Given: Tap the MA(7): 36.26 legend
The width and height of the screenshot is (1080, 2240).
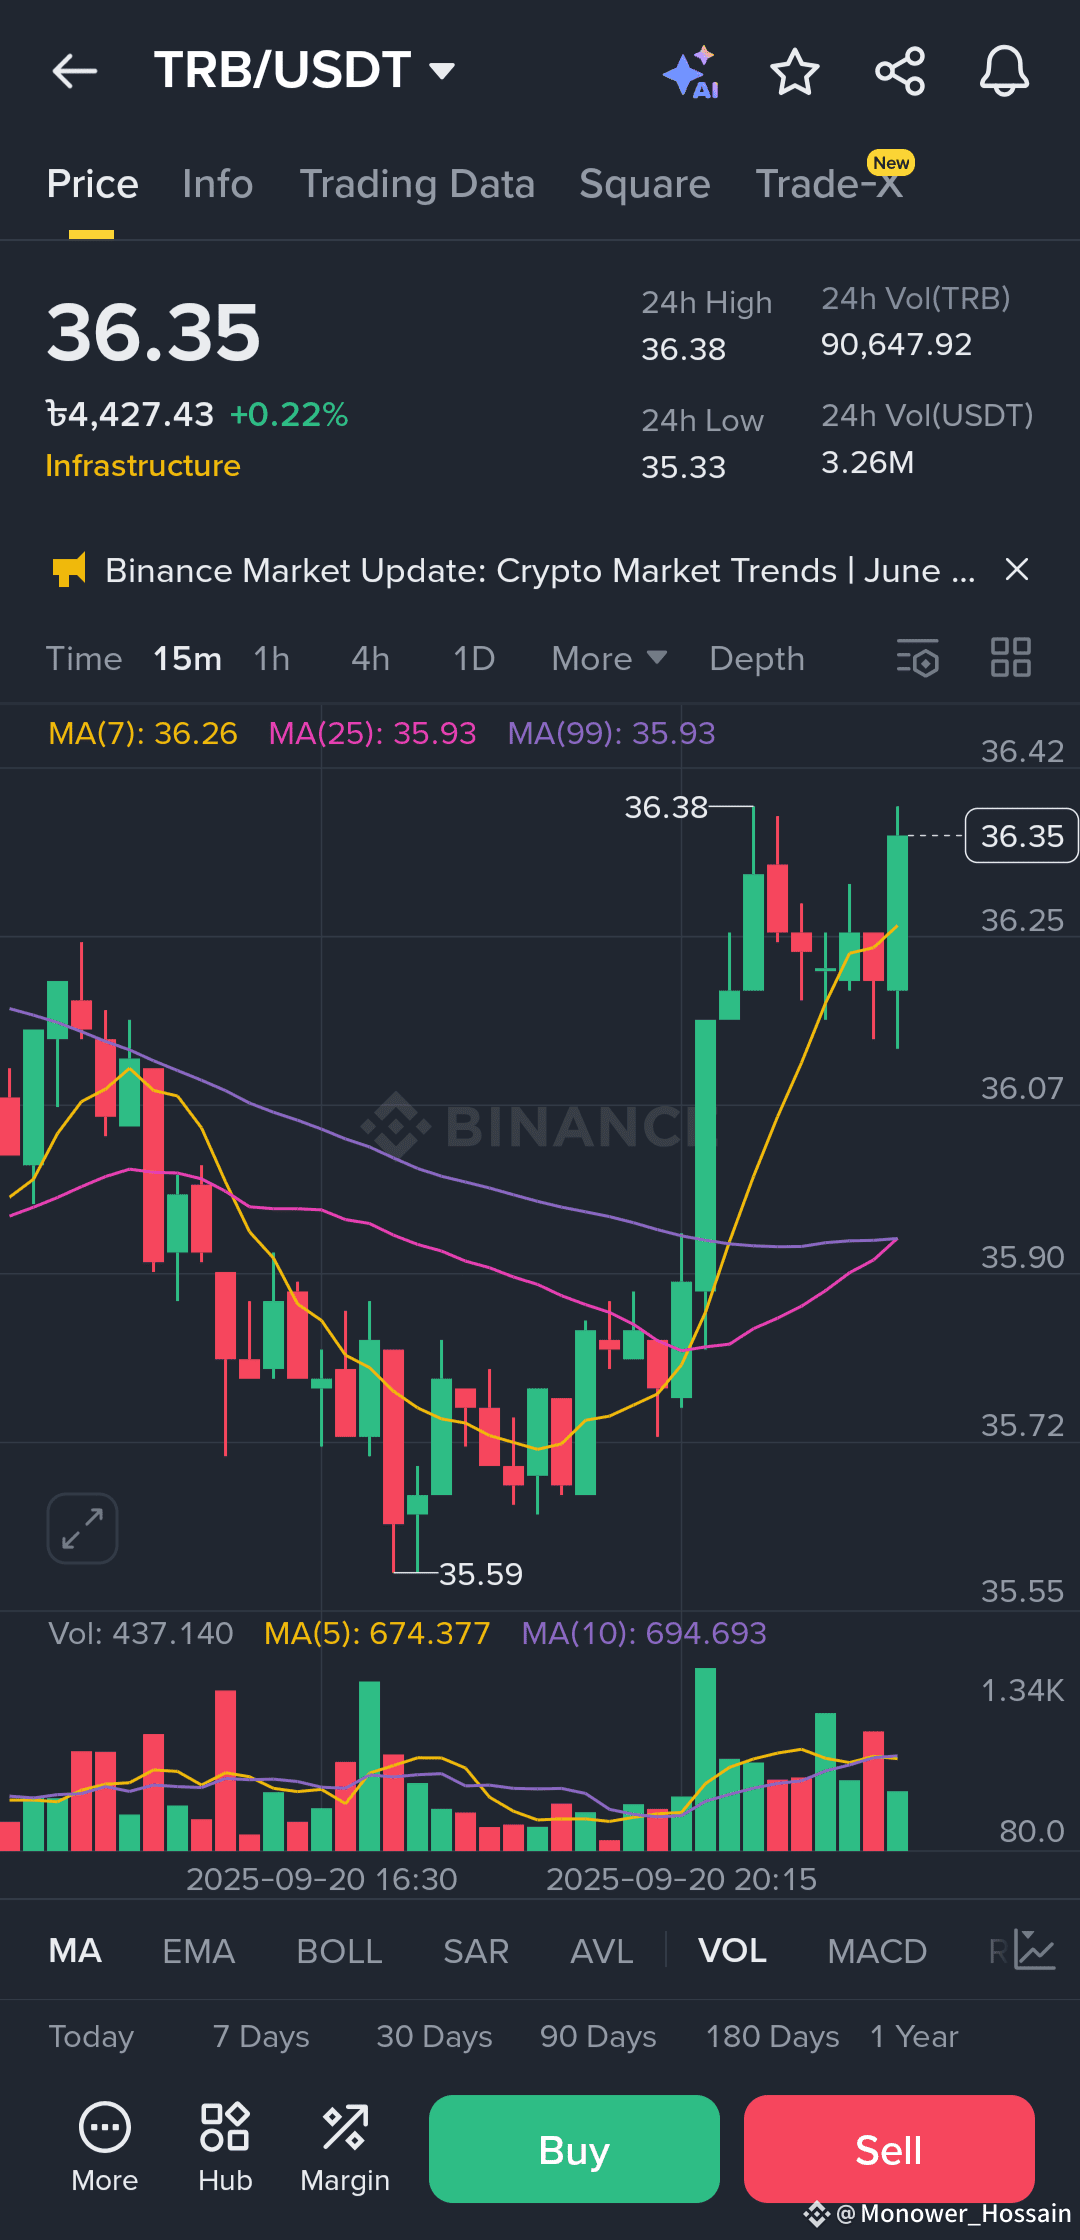Looking at the screenshot, I should click(143, 733).
